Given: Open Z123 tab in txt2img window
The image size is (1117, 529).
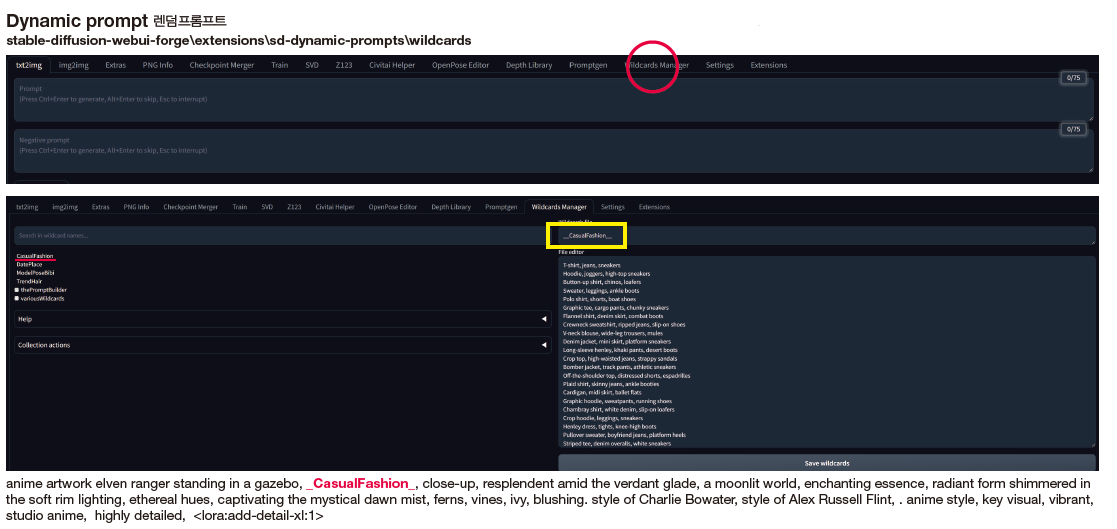Looking at the screenshot, I should click(x=344, y=65).
